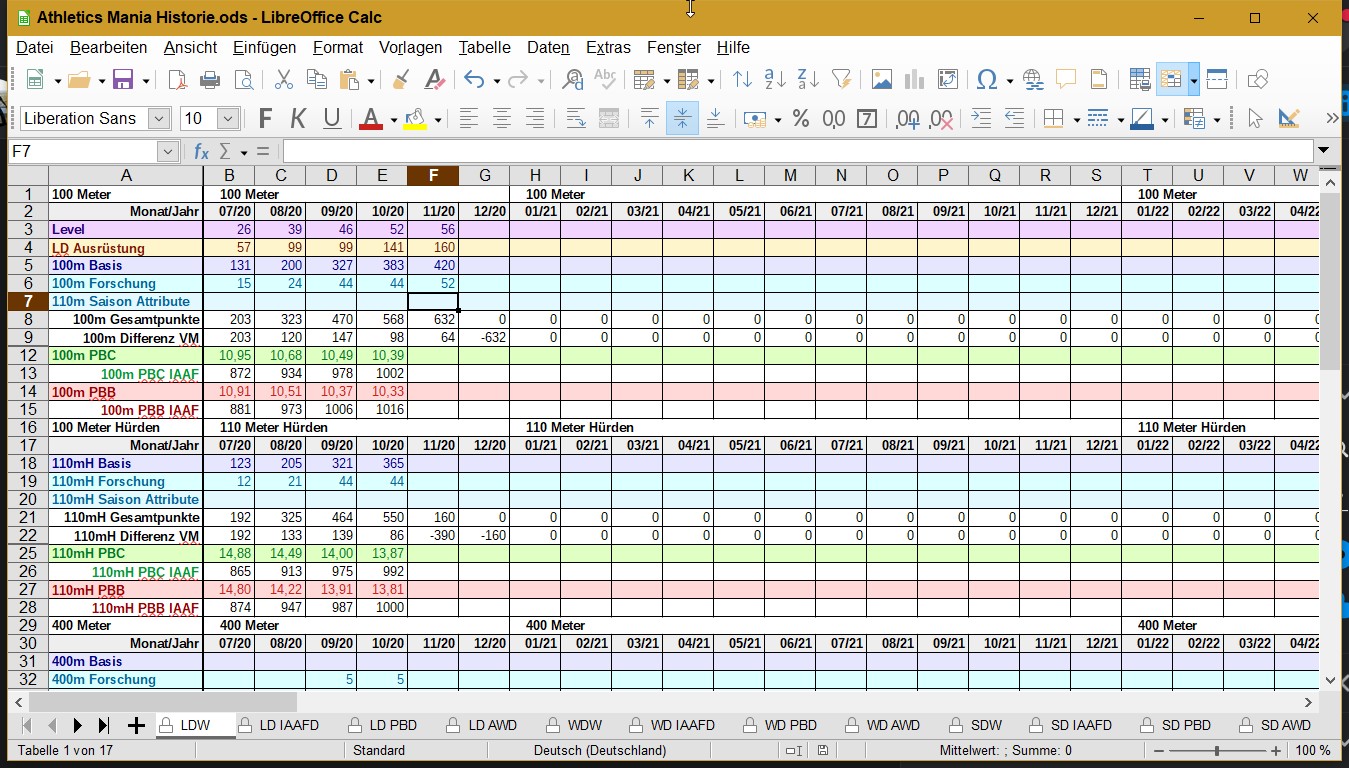
Task: Apply the yellow background color swatch
Action: (415, 119)
